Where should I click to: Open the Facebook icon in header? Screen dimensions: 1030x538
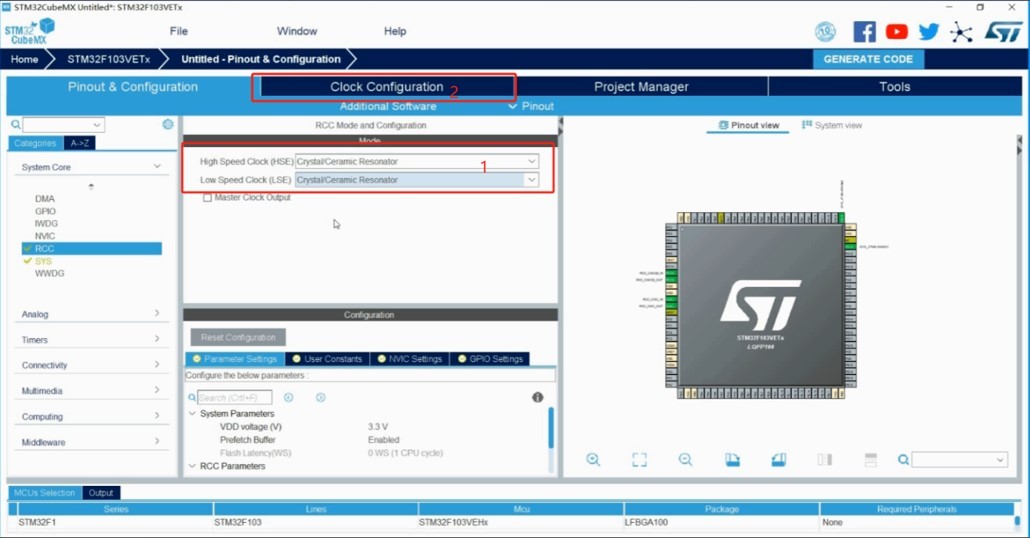coord(864,32)
